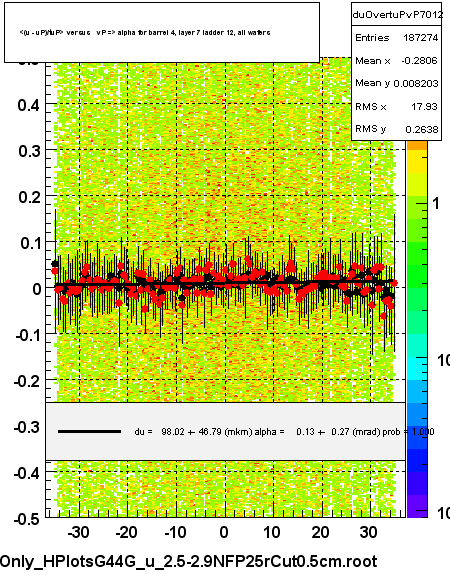Select the duOvertuPvP7012 stats box title
The height and width of the screenshot is (575, 450).
[397, 15]
